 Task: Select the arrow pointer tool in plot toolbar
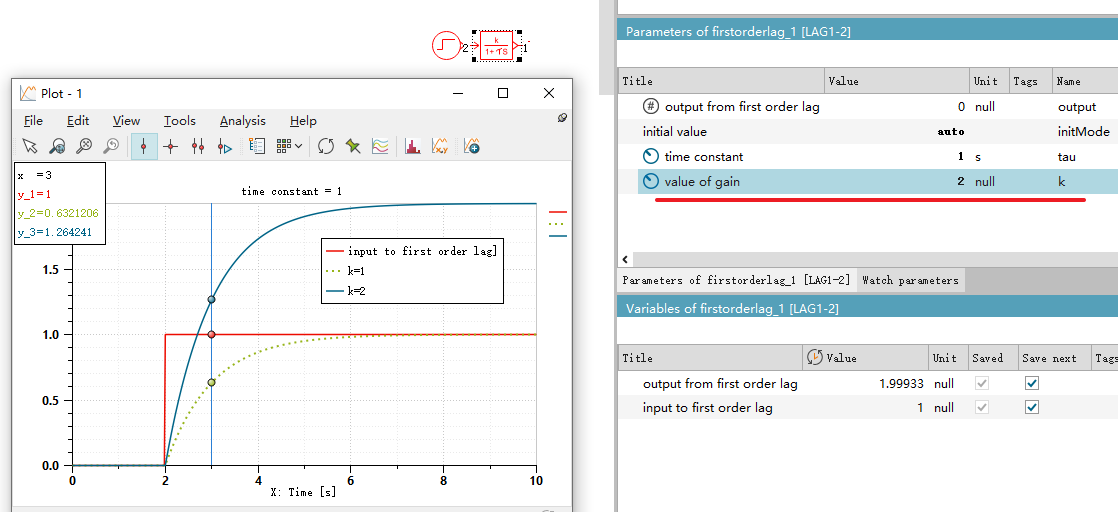pyautogui.click(x=30, y=146)
